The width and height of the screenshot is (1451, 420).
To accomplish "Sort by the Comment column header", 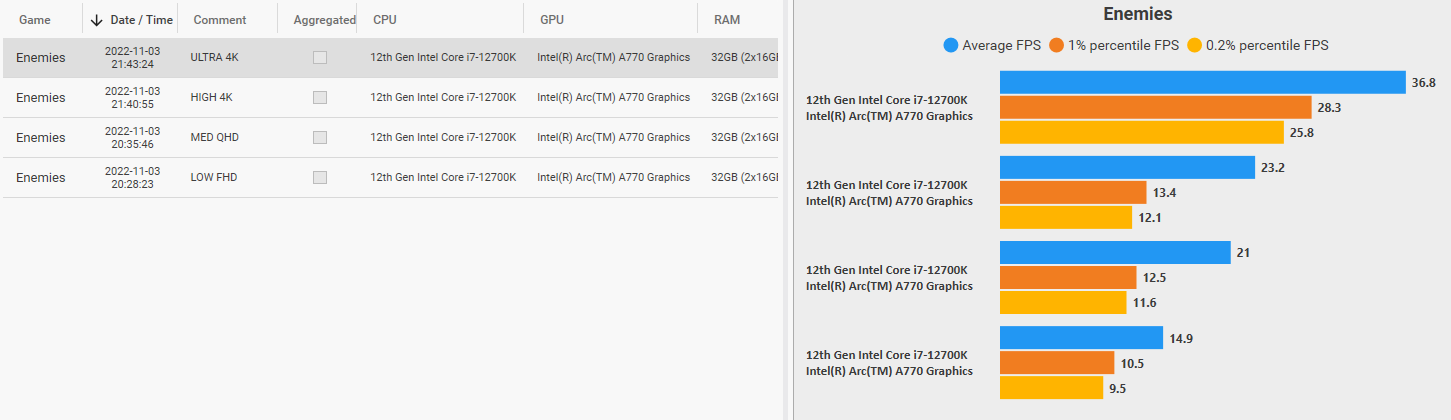I will (x=220, y=20).
